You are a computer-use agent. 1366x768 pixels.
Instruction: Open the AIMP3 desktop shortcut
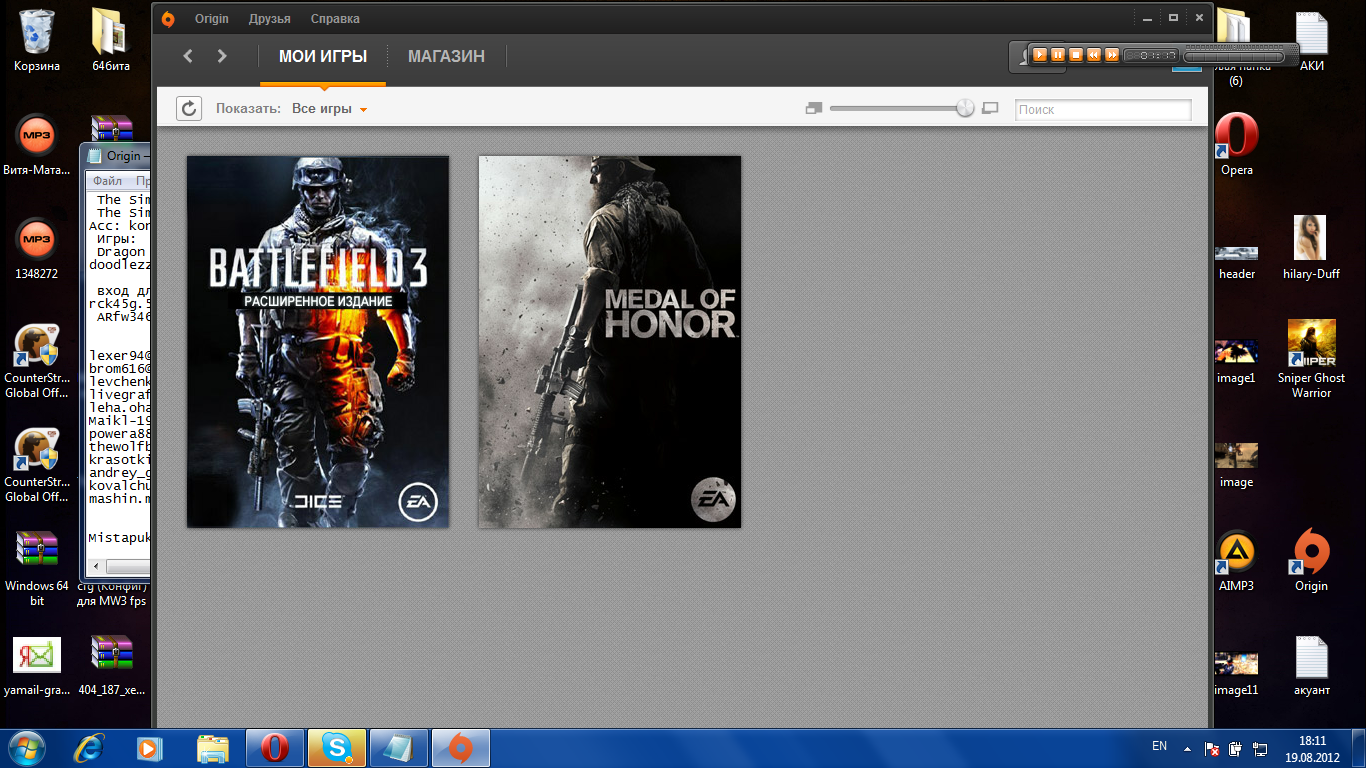(1237, 560)
